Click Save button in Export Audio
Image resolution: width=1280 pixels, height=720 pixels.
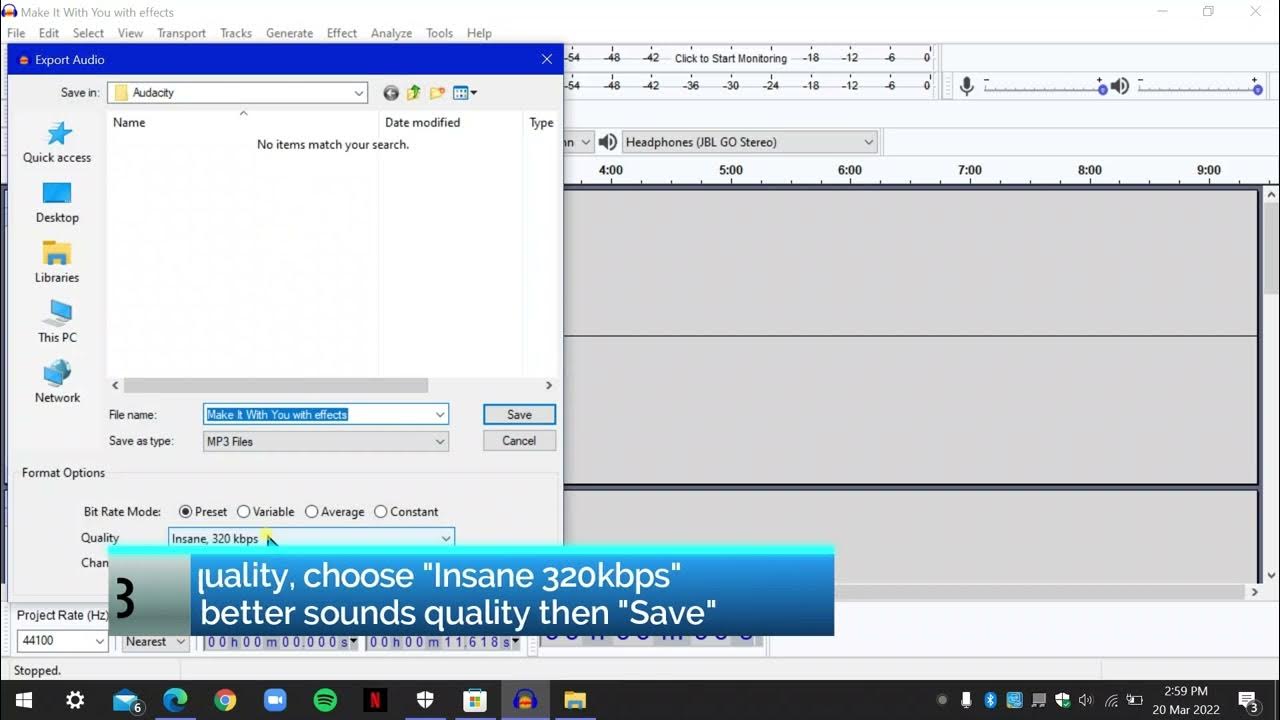tap(519, 414)
